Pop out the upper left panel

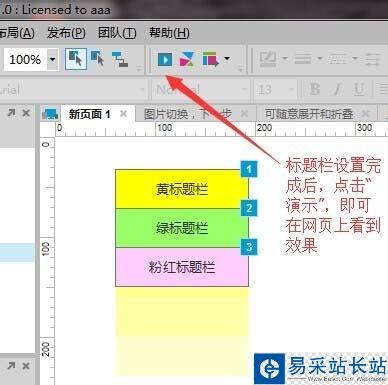(x=11, y=113)
